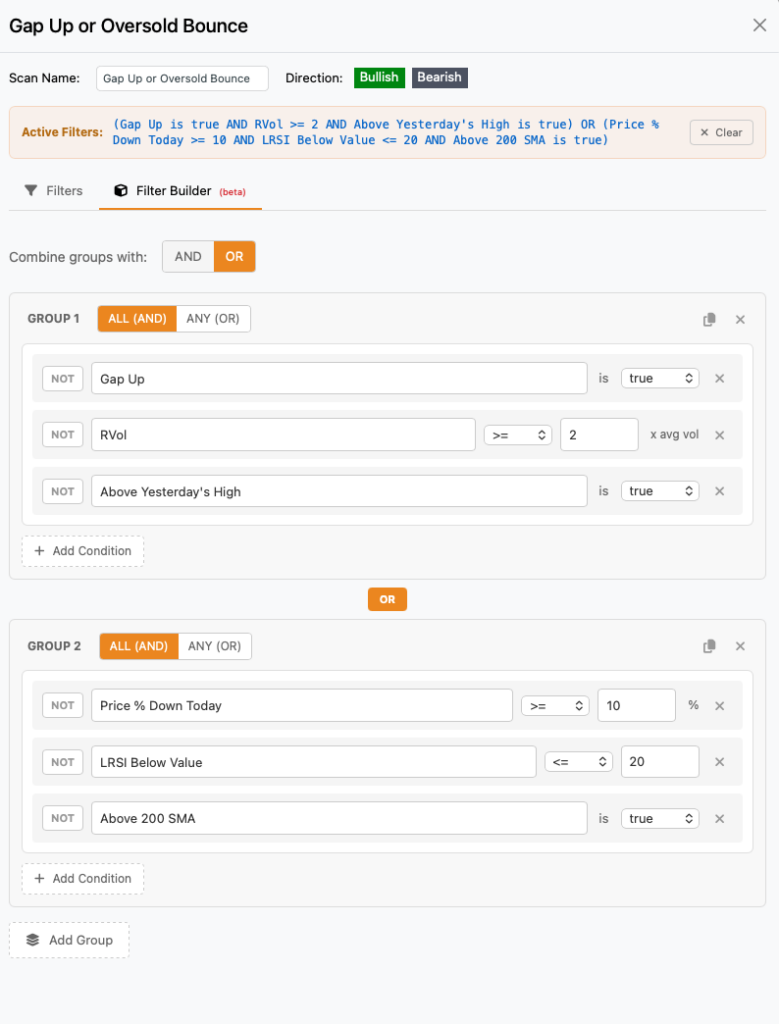The height and width of the screenshot is (1024, 779).
Task: Duplicate Group 1 using the copy icon
Action: pos(709,320)
